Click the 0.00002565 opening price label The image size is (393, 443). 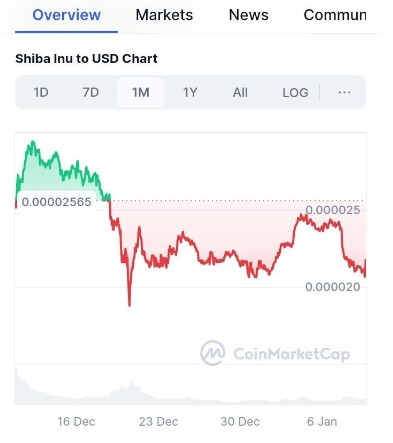point(56,202)
